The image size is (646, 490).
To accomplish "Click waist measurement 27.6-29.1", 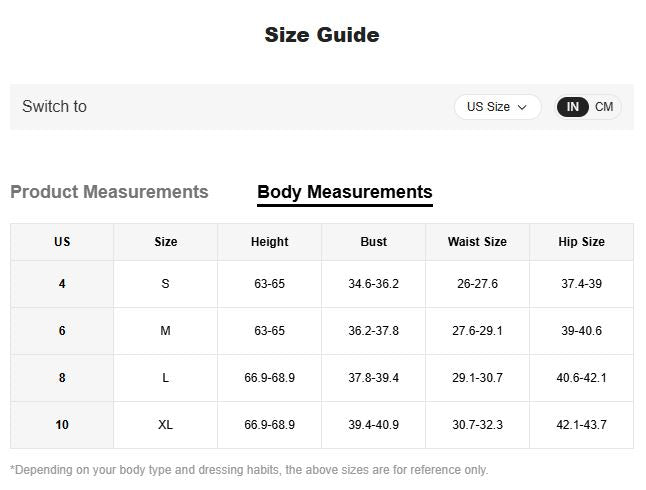I will click(x=477, y=331).
